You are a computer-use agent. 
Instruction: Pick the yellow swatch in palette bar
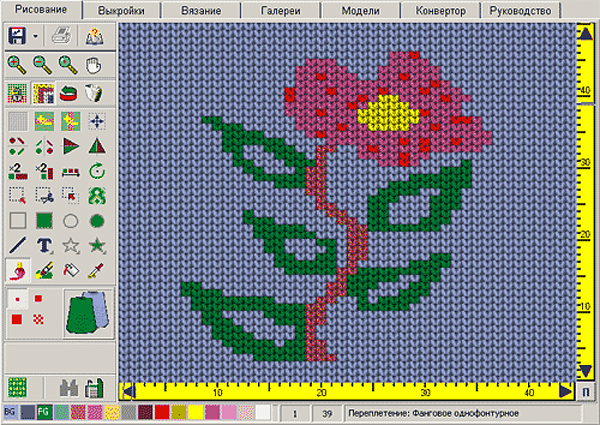195,412
